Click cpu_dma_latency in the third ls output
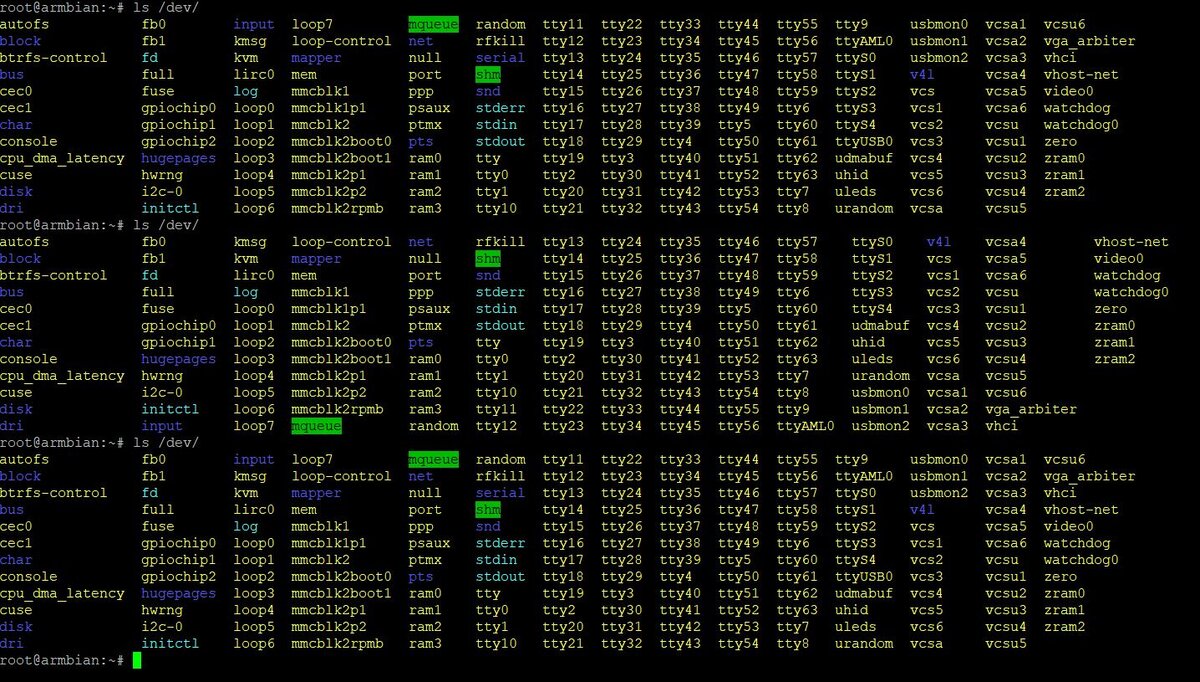 click(62, 593)
